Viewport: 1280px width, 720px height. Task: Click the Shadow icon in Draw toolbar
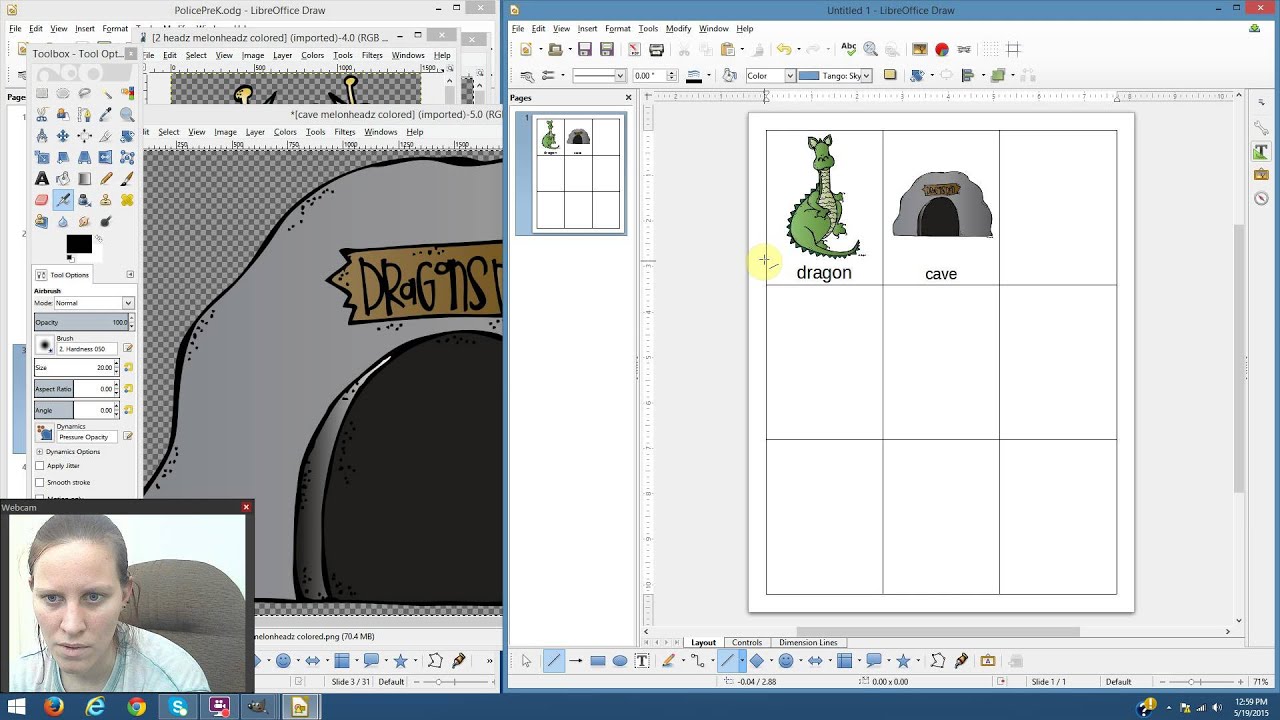(890, 75)
